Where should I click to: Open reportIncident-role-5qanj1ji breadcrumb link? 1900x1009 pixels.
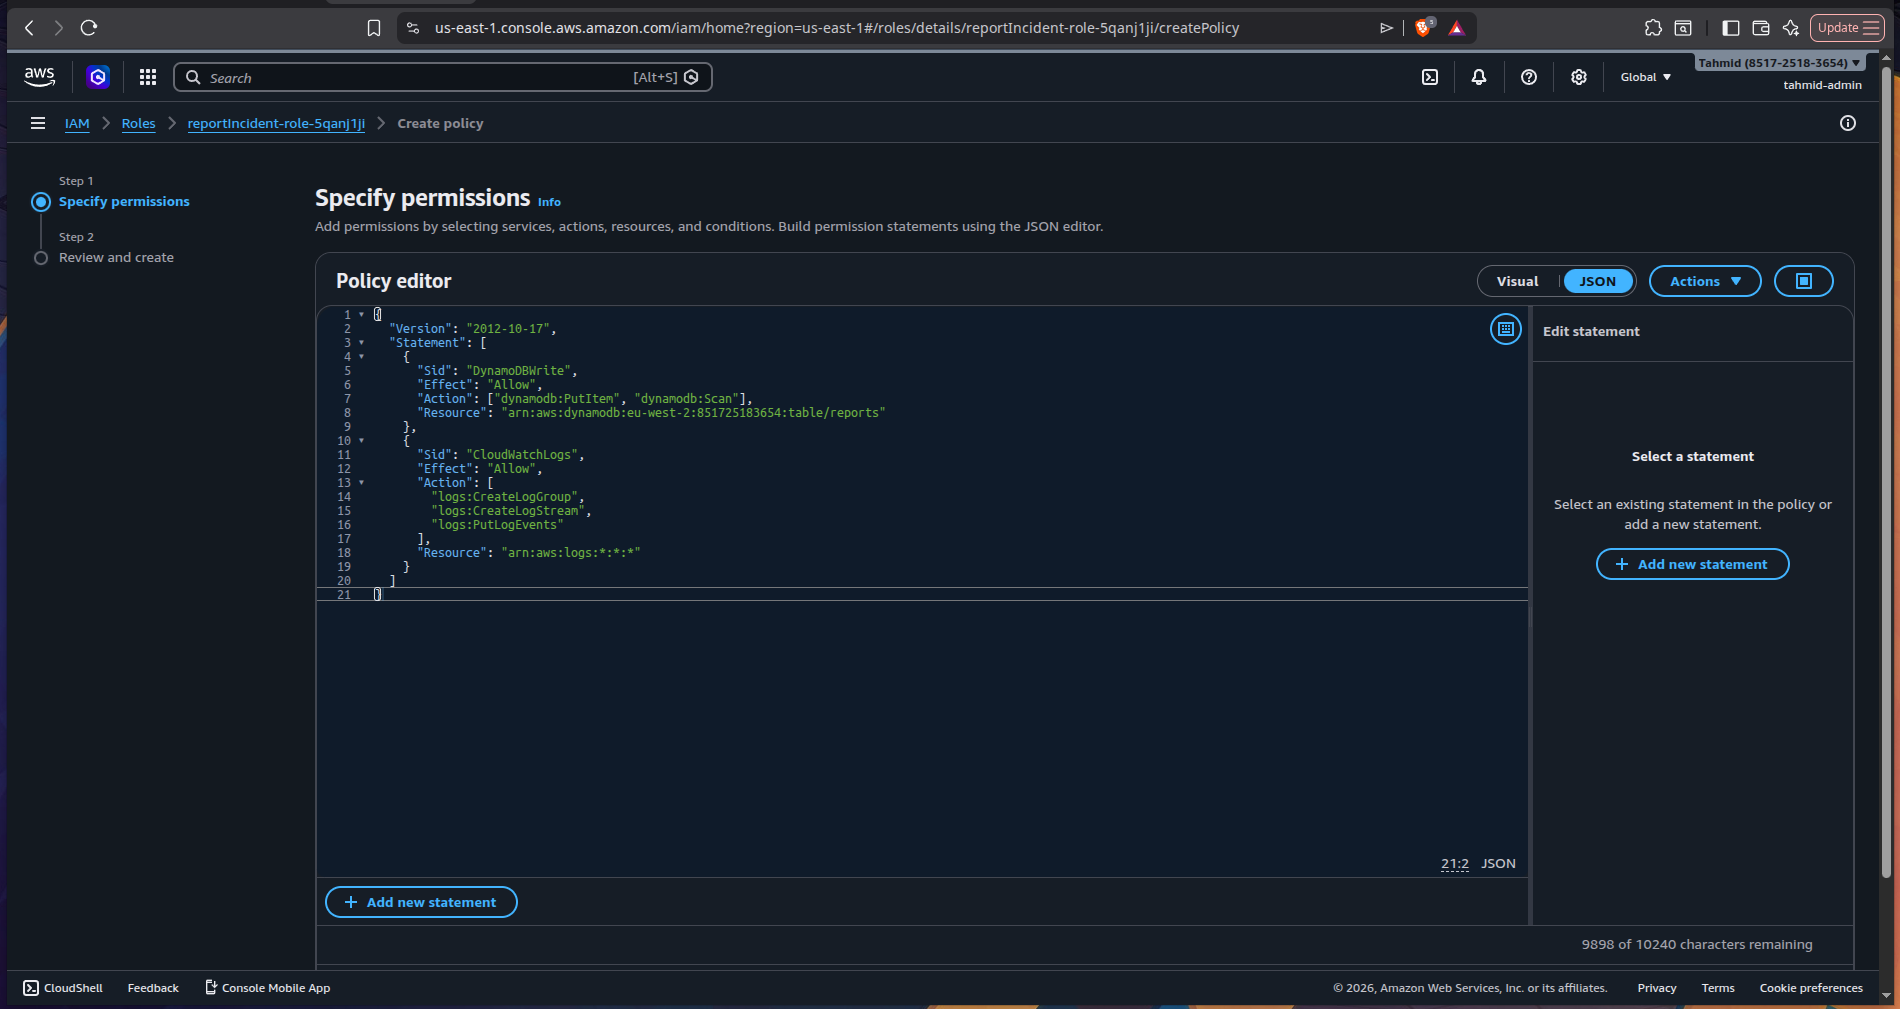pyautogui.click(x=276, y=123)
